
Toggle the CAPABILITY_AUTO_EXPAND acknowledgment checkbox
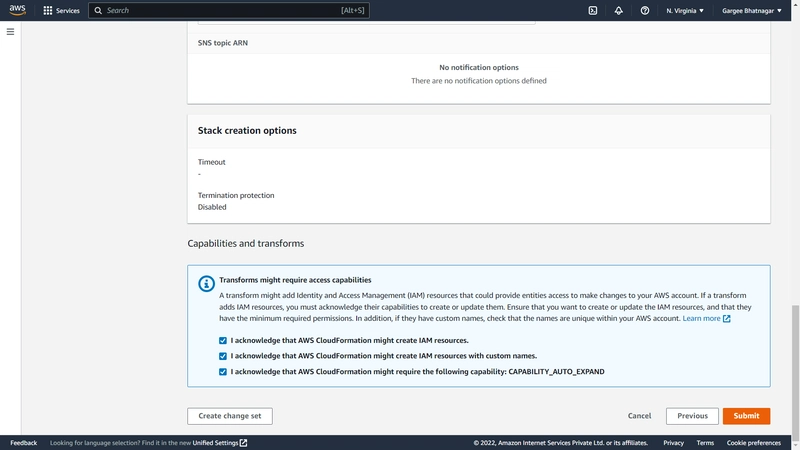point(223,372)
